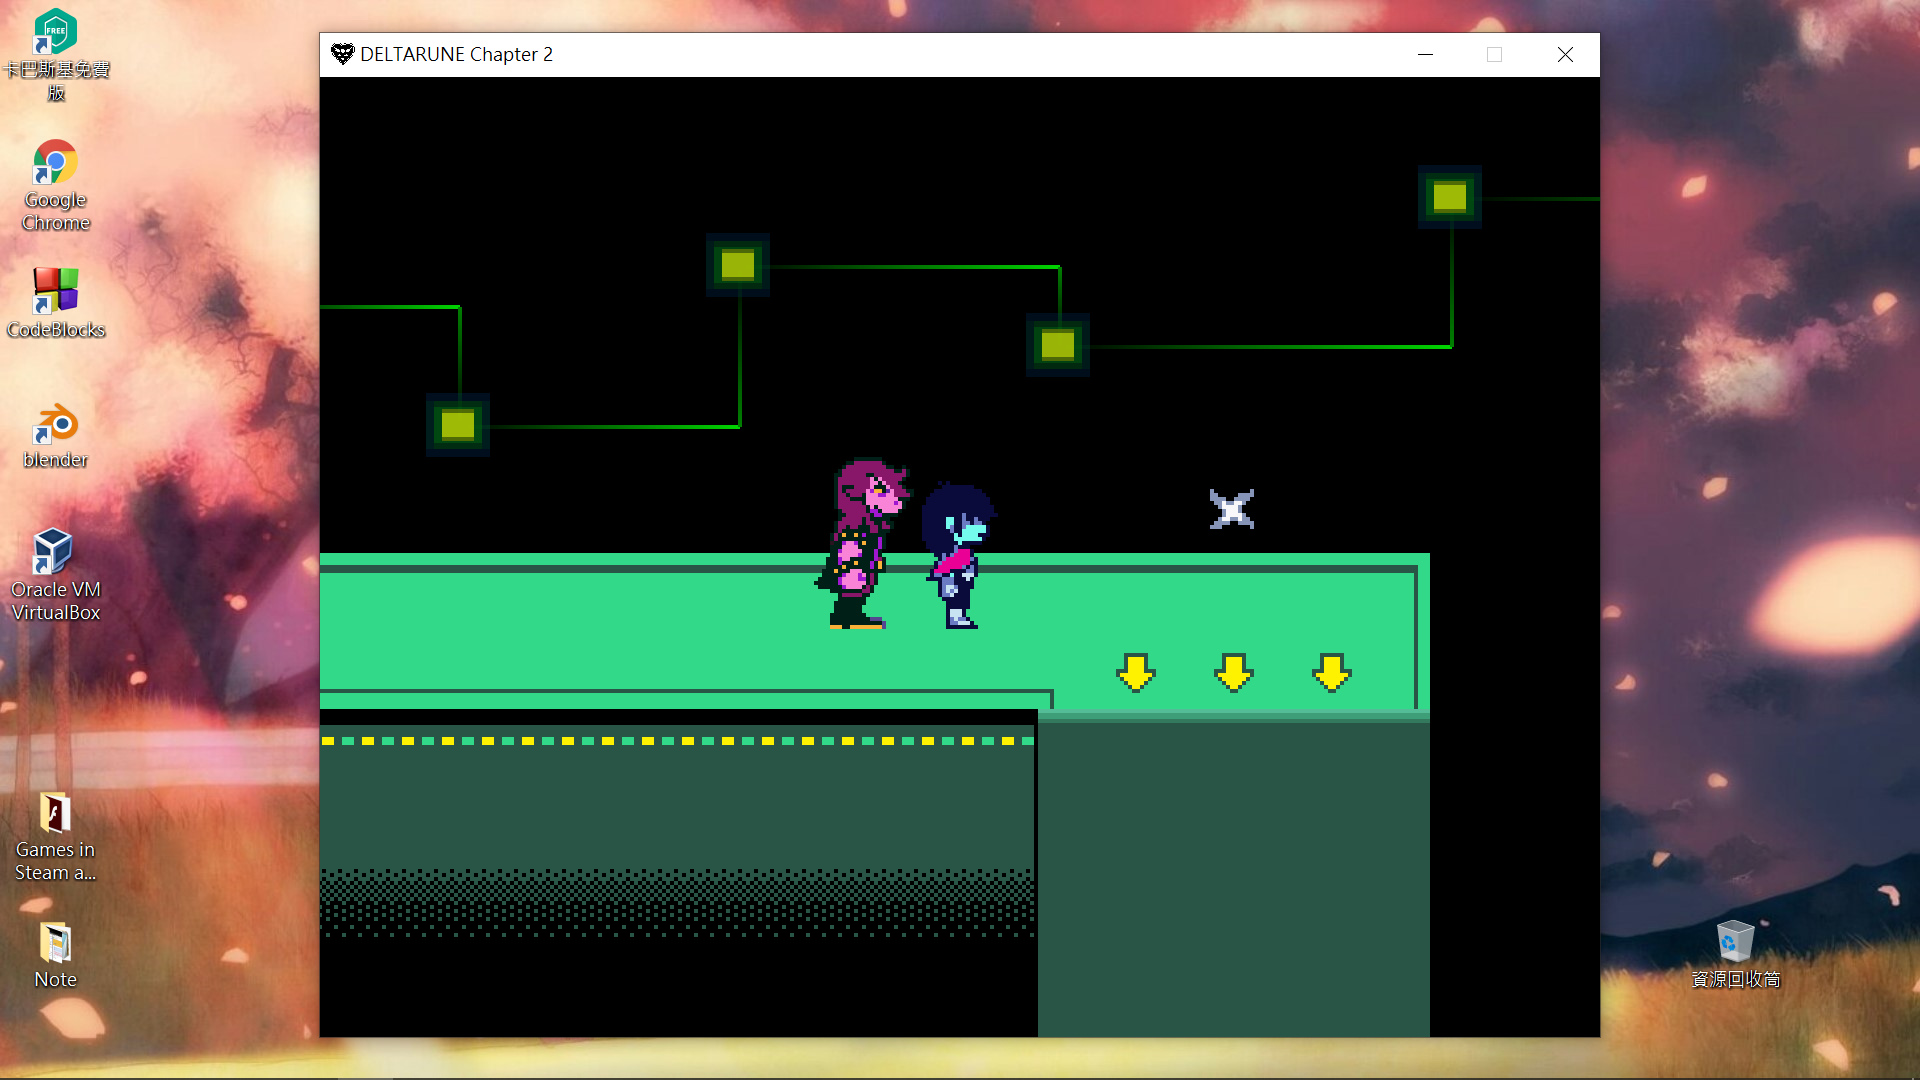Image resolution: width=1920 pixels, height=1080 pixels.
Task: Click the DELTARUNE heart icon in title bar
Action: [x=342, y=54]
